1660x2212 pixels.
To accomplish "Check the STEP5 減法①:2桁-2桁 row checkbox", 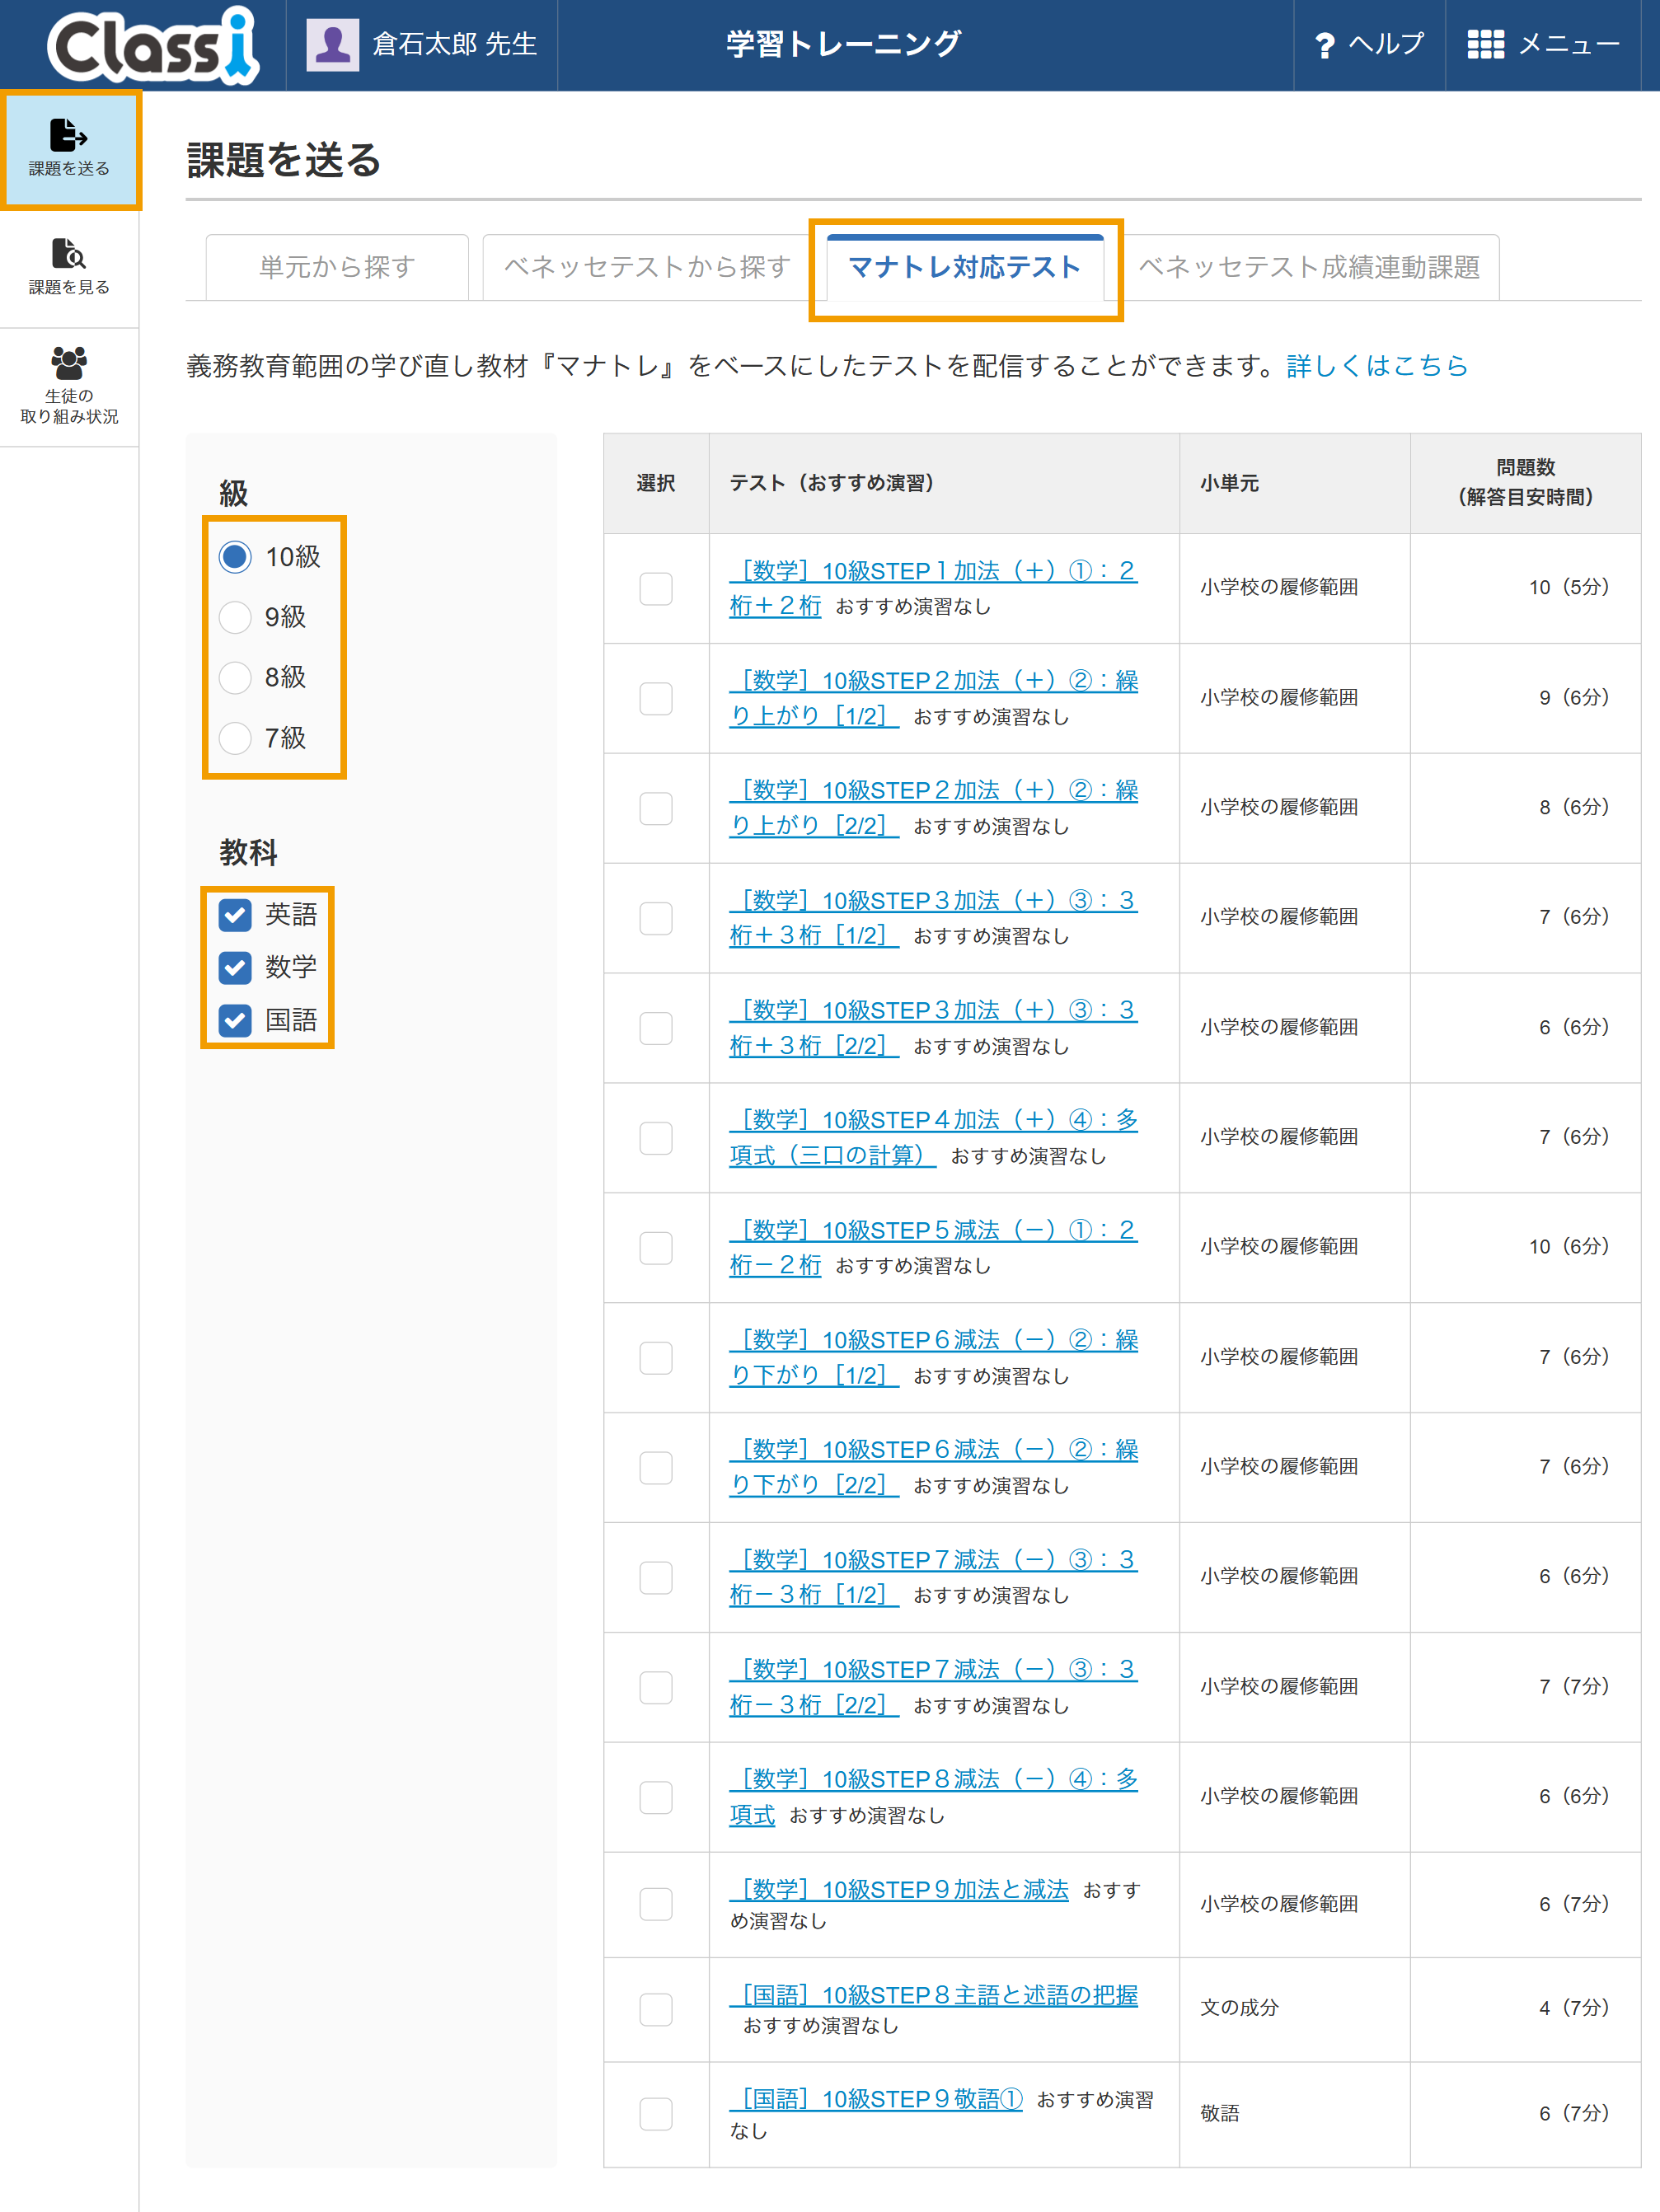I will [656, 1248].
